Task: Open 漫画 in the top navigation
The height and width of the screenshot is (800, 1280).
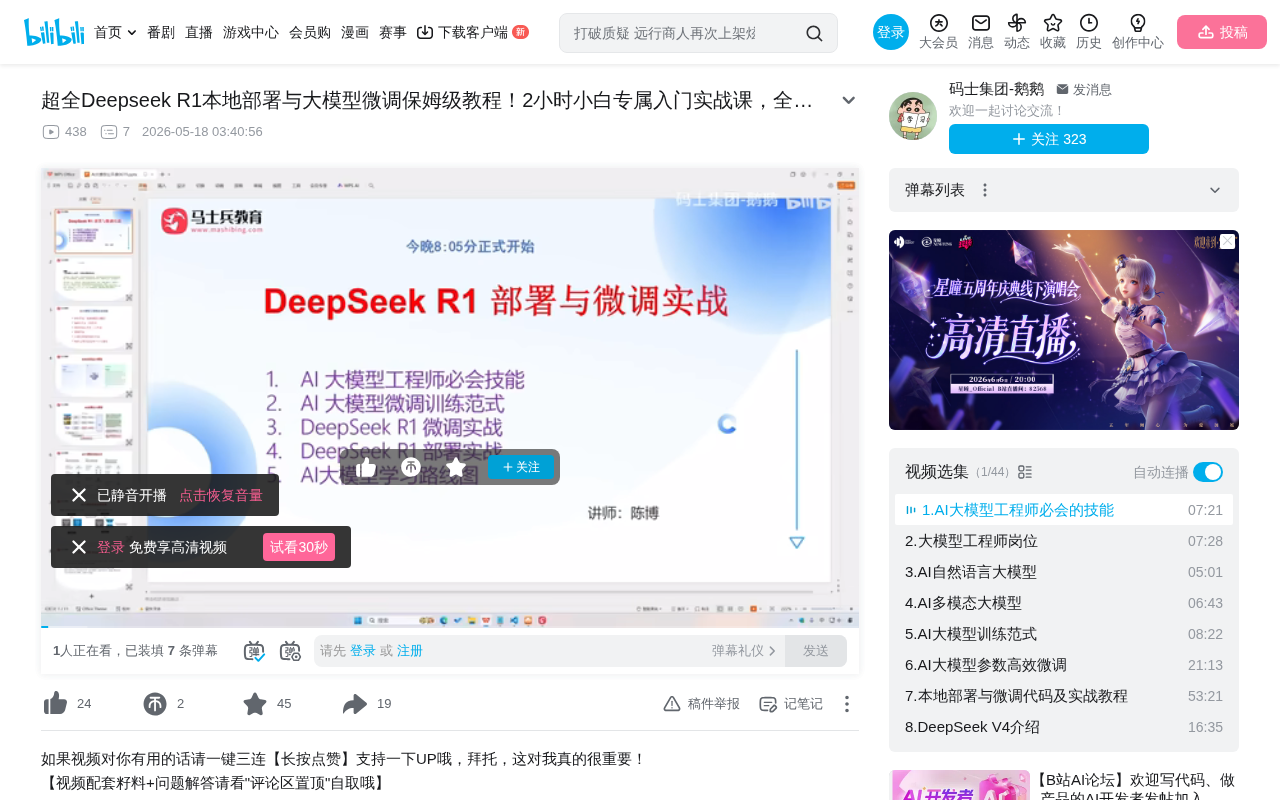Action: tap(355, 32)
